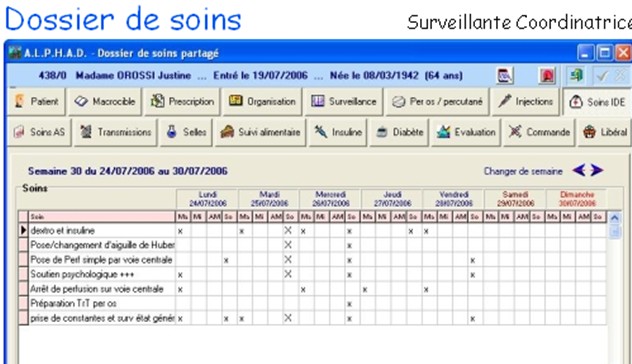The height and width of the screenshot is (364, 632).
Task: Go to the next week arrow
Action: pyautogui.click(x=597, y=171)
